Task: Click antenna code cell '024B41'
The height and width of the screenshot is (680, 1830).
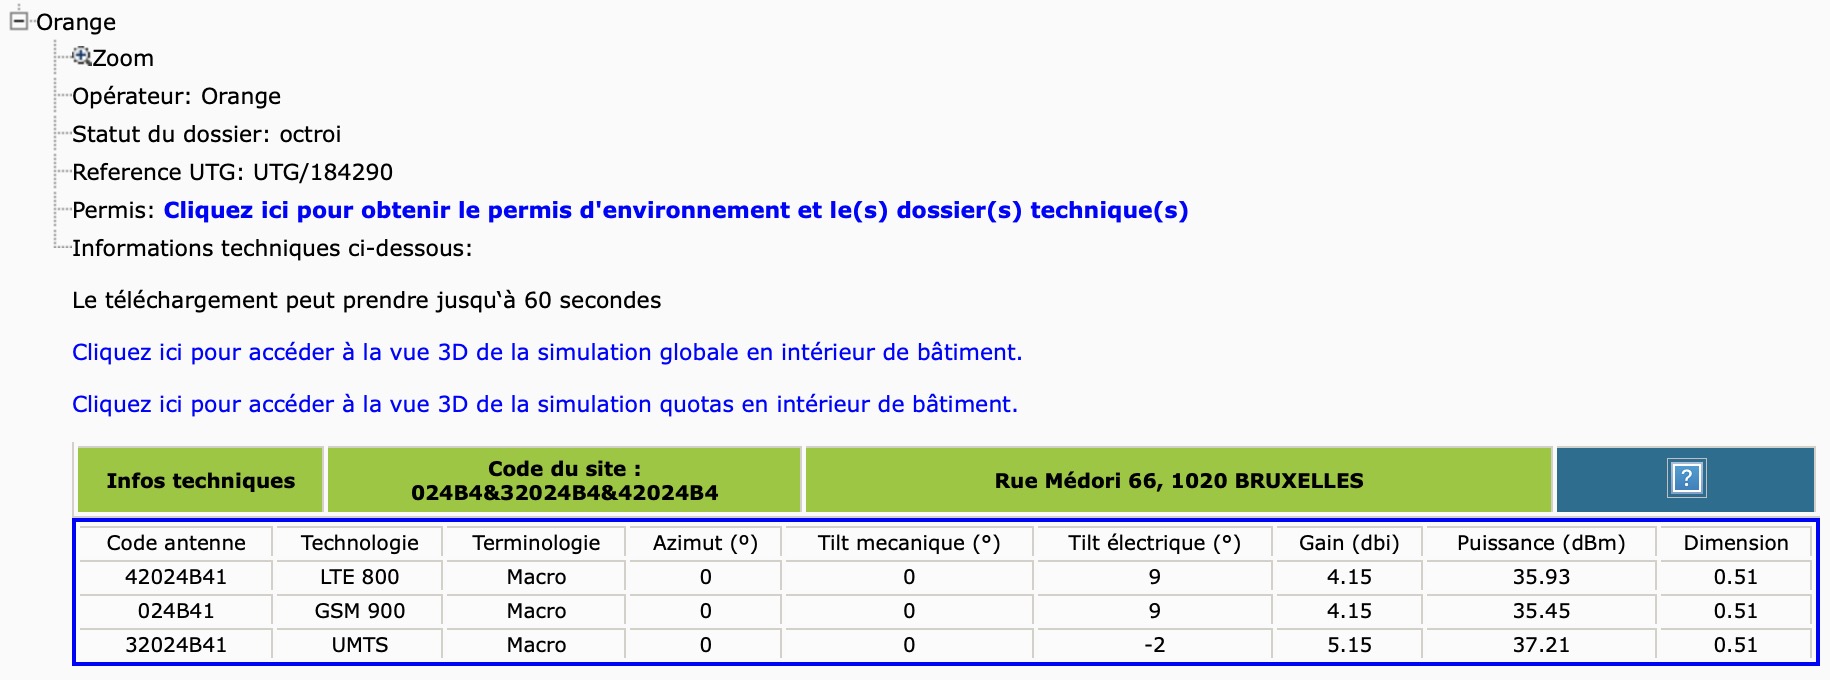Action: (176, 611)
